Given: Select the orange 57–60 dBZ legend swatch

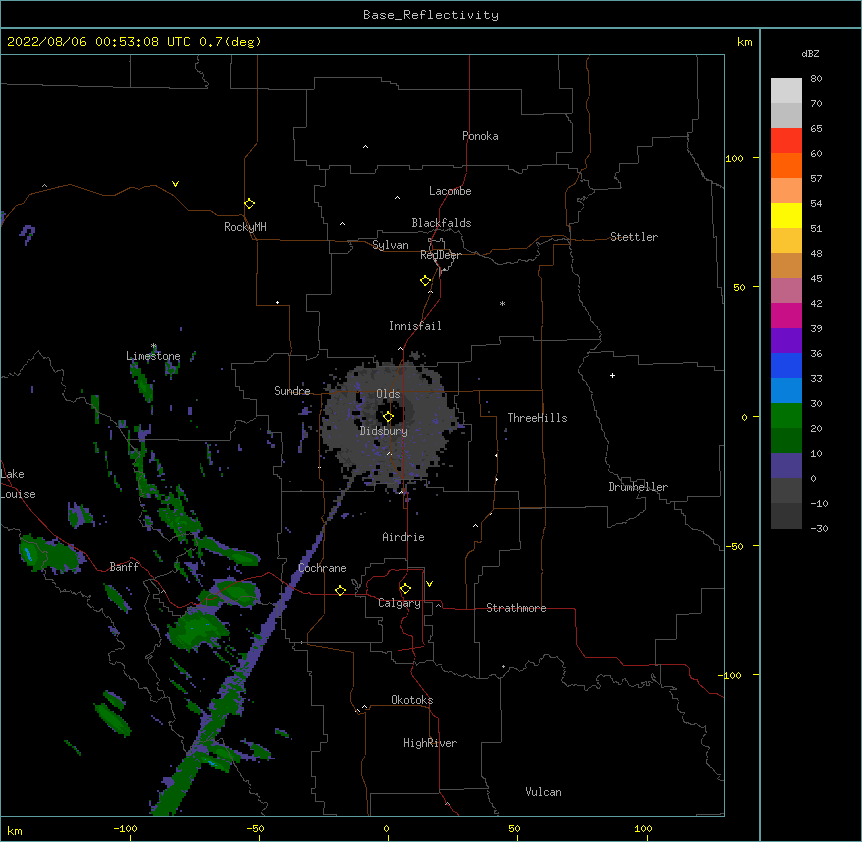Looking at the screenshot, I should pyautogui.click(x=786, y=165).
